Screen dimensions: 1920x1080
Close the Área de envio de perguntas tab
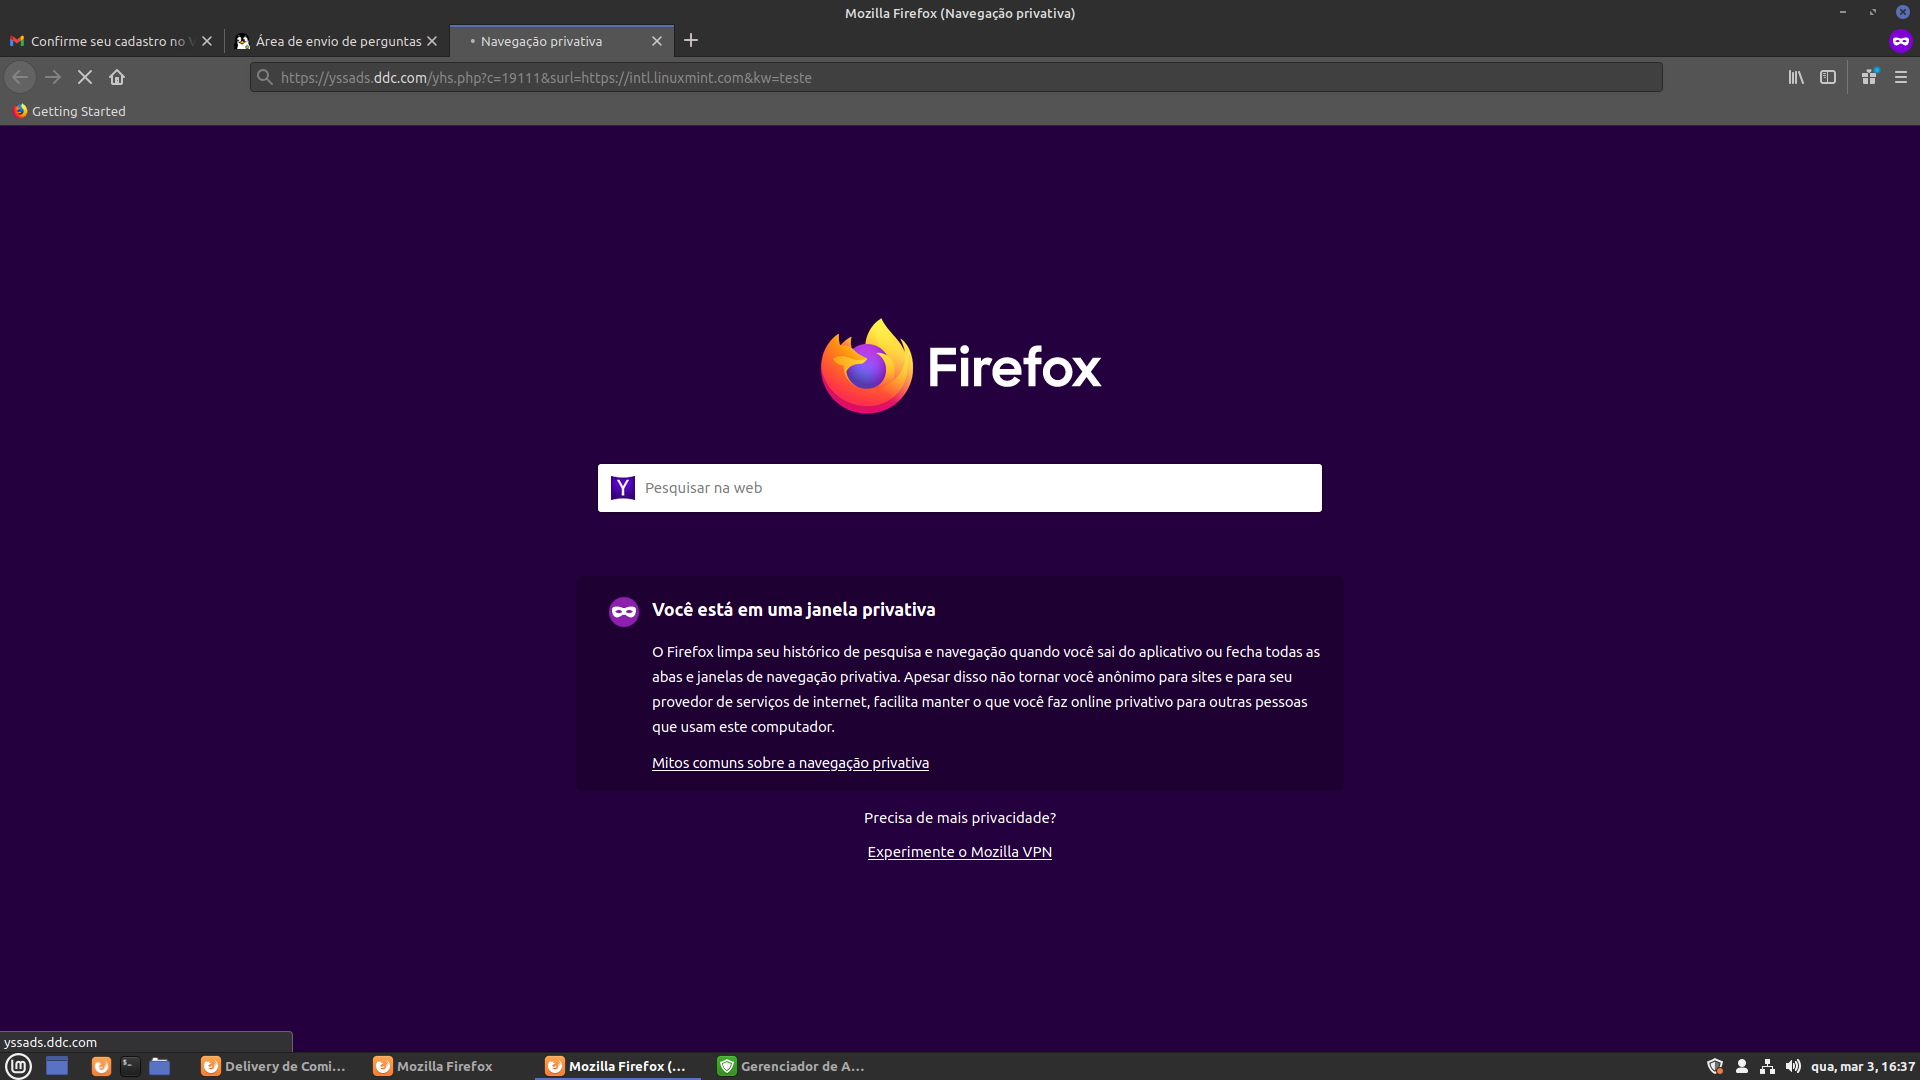[432, 41]
